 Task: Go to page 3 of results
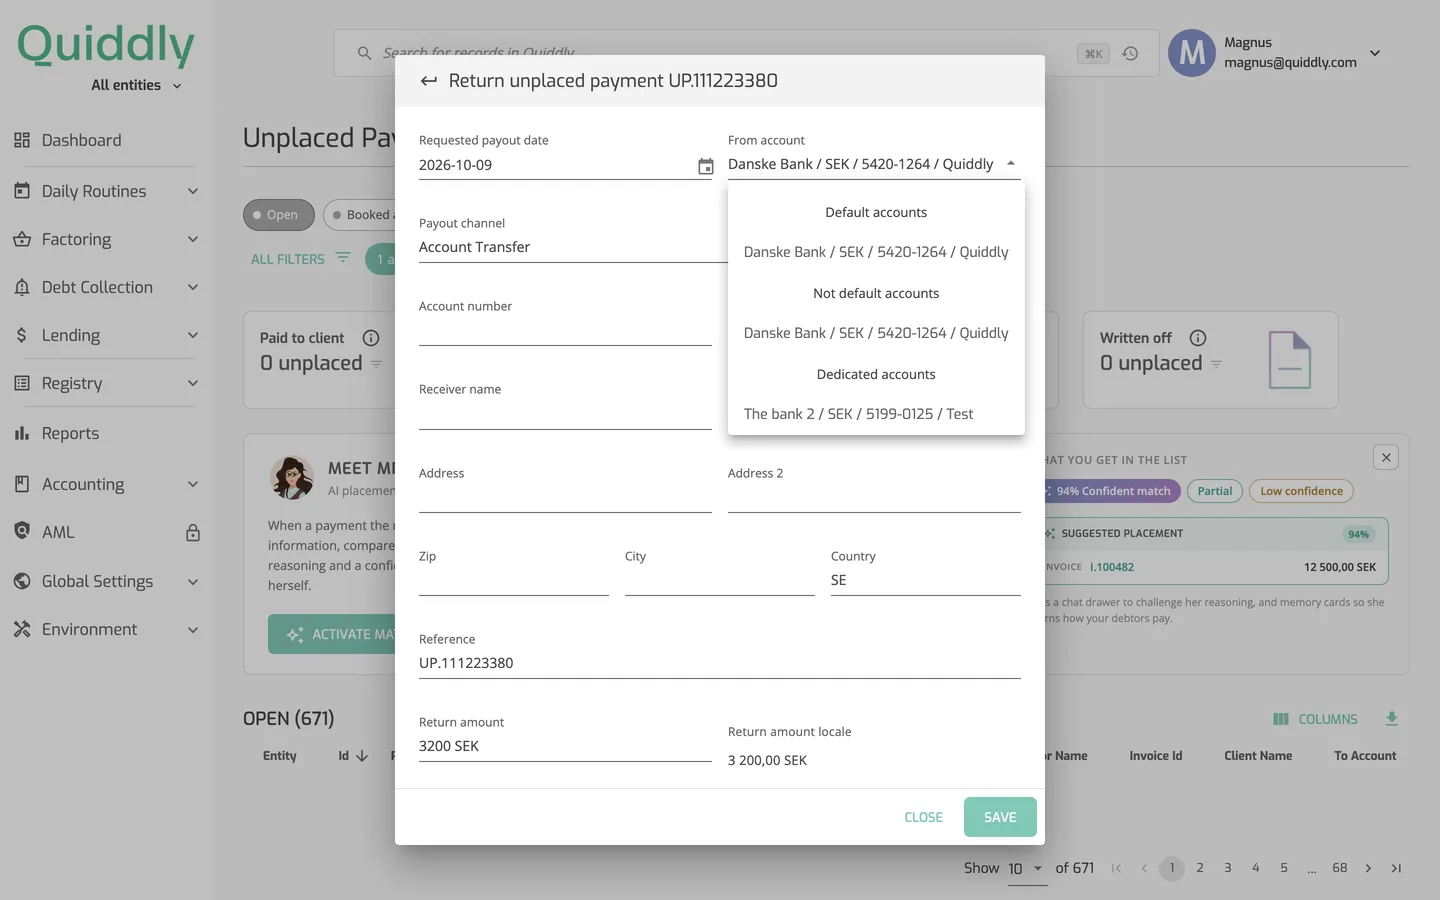1227,868
